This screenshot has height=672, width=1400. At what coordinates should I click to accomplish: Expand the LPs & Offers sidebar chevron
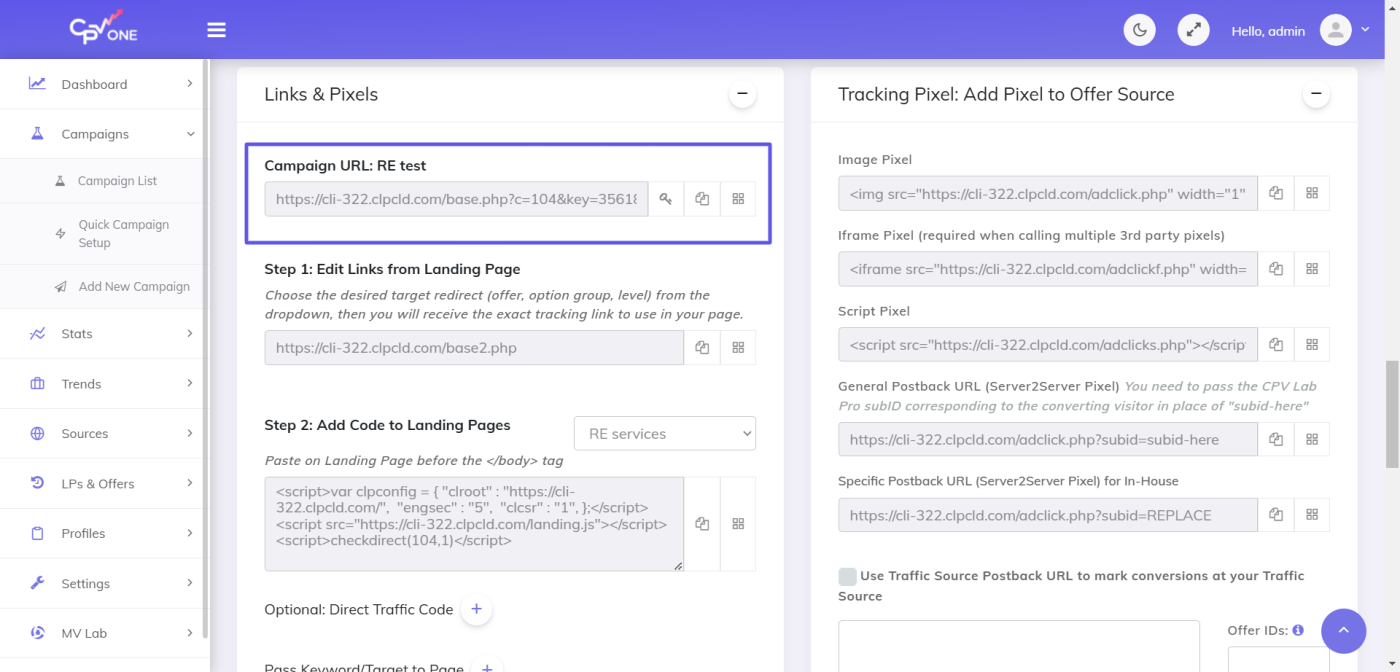pyautogui.click(x=190, y=484)
